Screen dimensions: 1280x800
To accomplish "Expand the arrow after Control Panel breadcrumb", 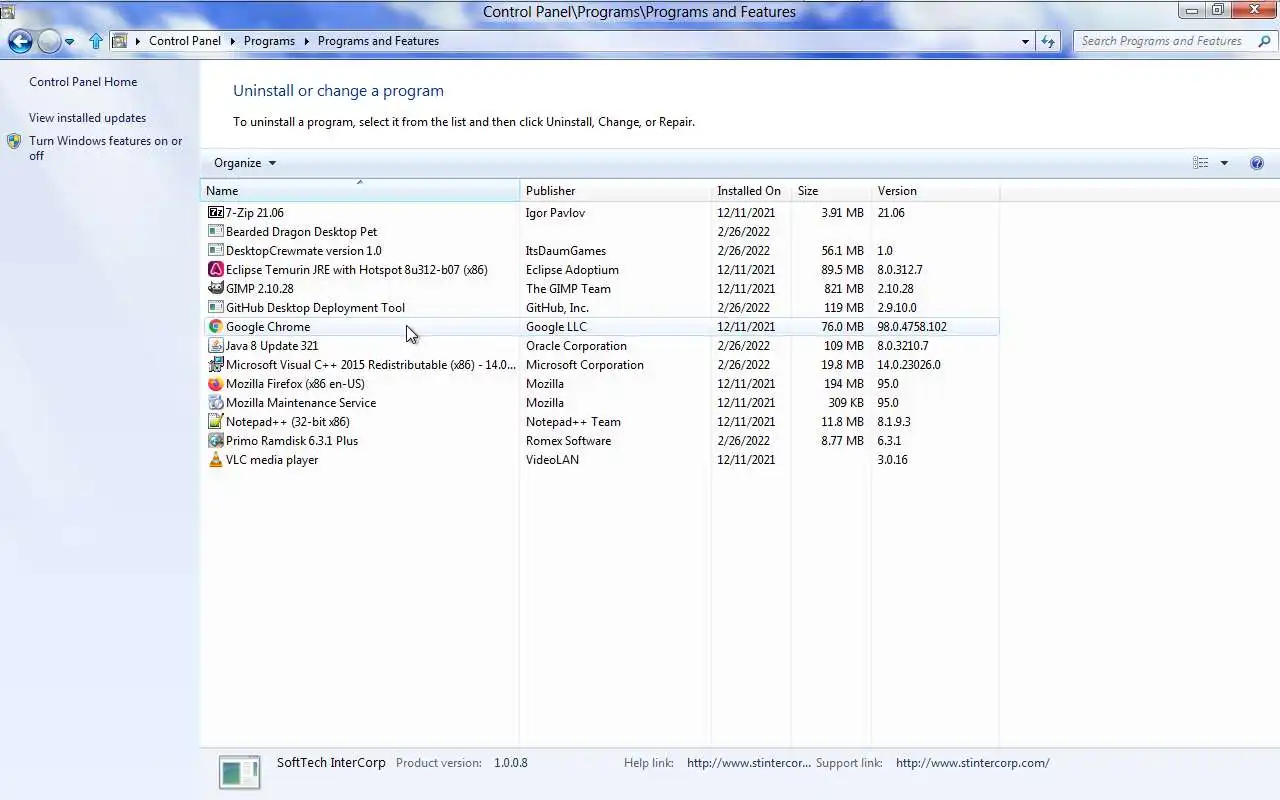I will click(x=232, y=41).
